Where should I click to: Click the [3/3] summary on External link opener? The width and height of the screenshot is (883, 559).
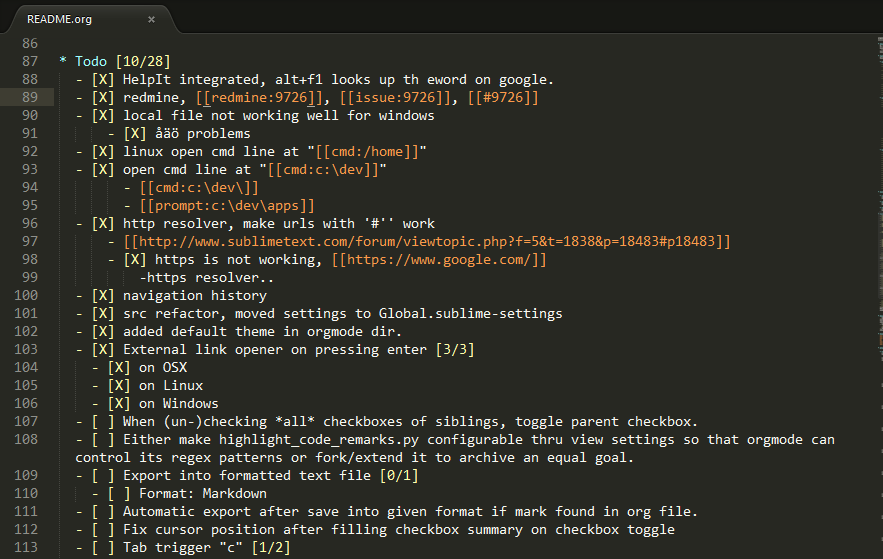tap(455, 350)
